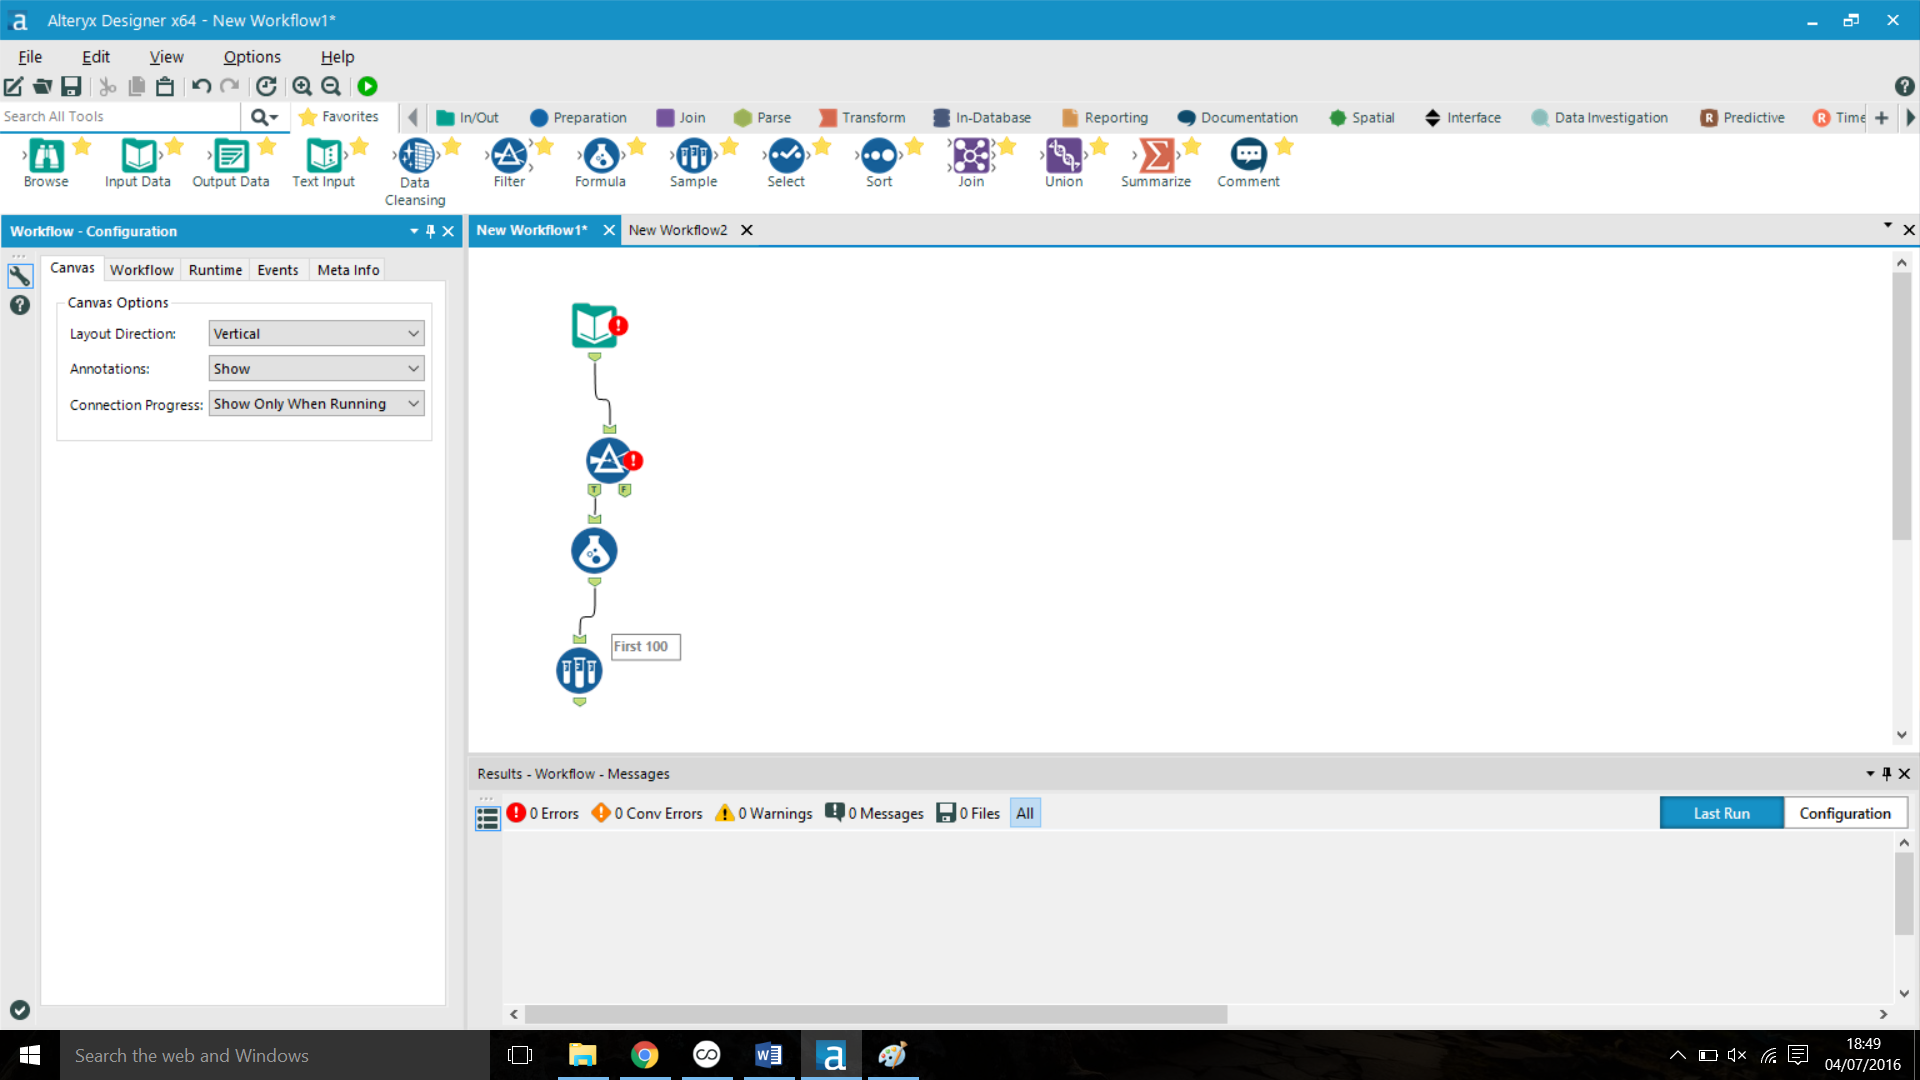Image resolution: width=1920 pixels, height=1080 pixels.
Task: Open the Annotations dropdown
Action: click(x=316, y=369)
